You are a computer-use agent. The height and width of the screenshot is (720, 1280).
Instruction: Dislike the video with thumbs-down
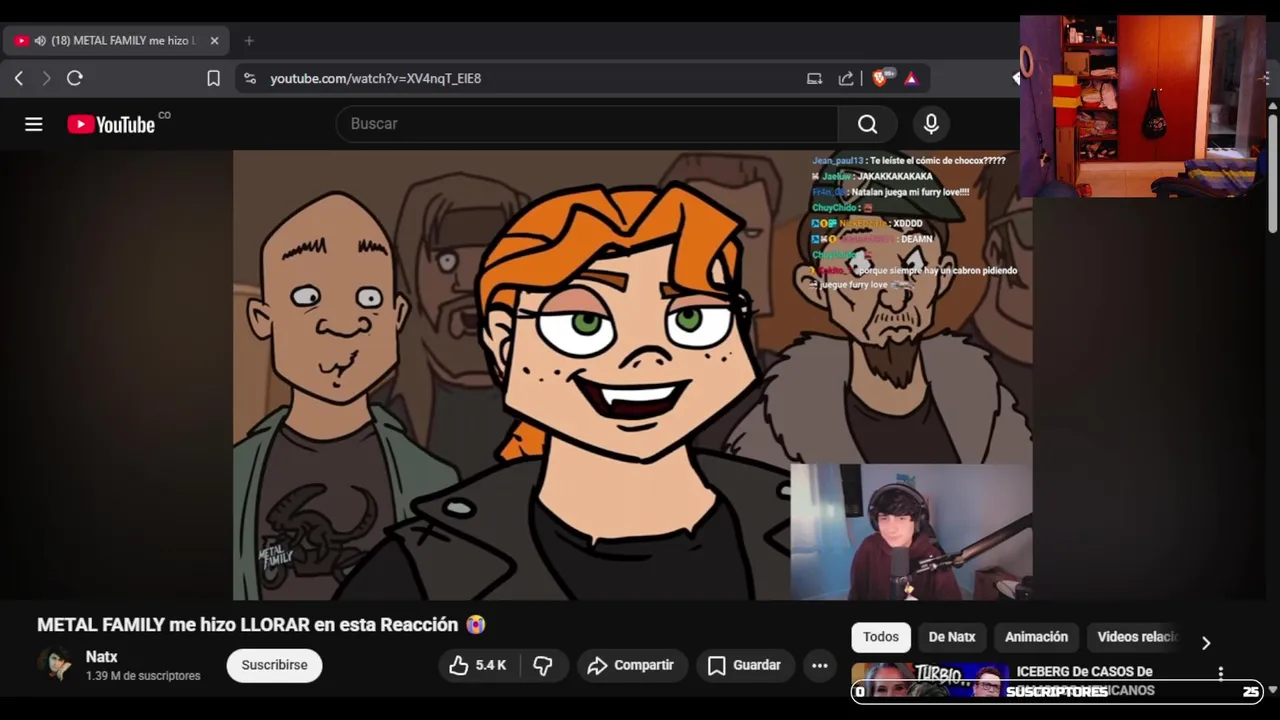coord(543,665)
